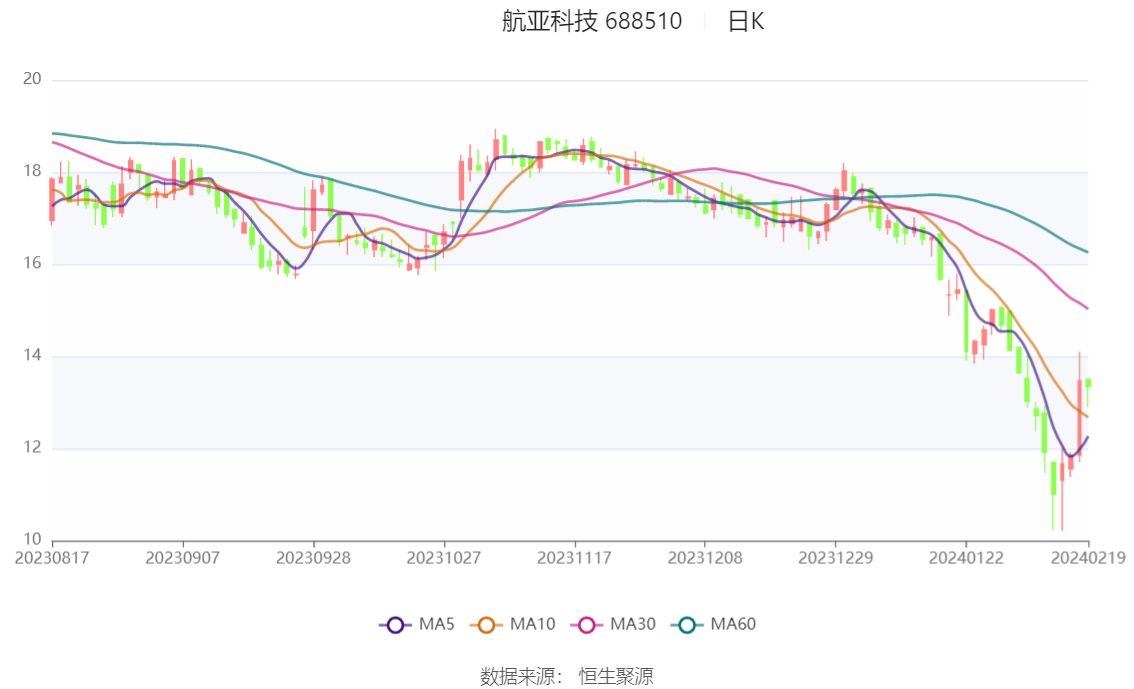1134x689 pixels.
Task: Select the data source text 恒生聚源
Action: [616, 677]
